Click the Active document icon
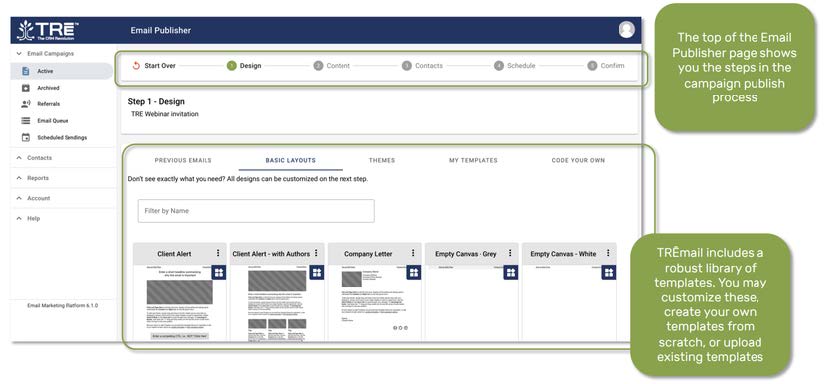This screenshot has width=827, height=384. click(x=25, y=71)
